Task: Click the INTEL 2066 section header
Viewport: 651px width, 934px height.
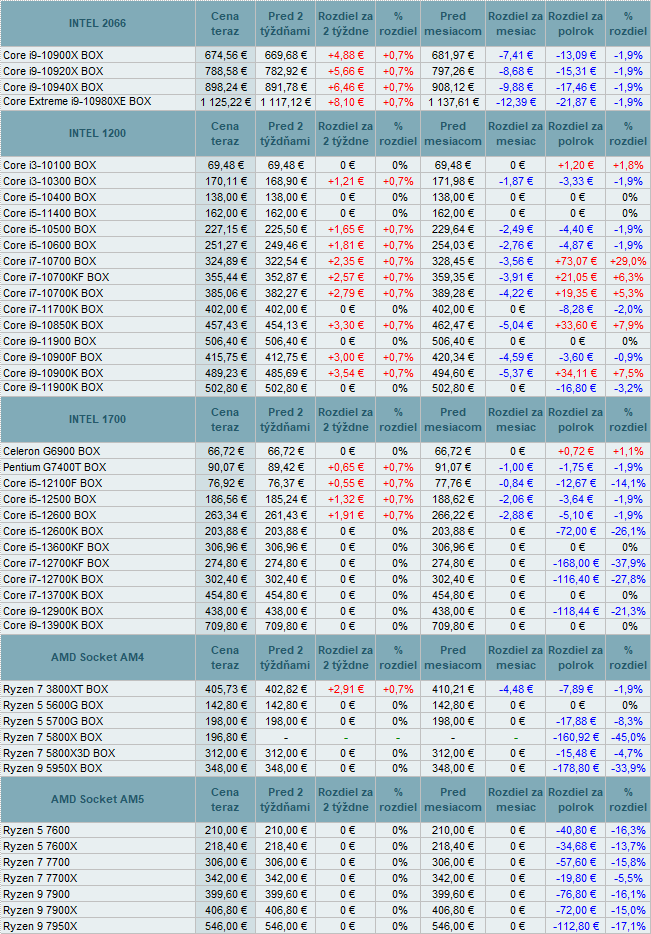Action: point(98,24)
